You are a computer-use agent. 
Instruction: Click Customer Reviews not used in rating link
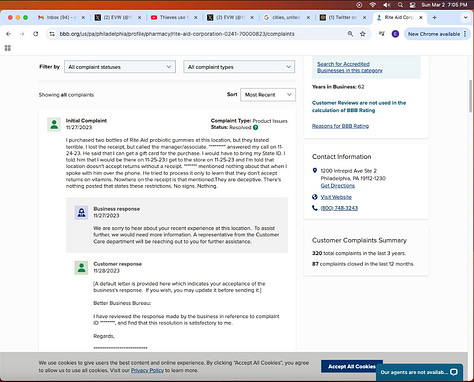[x=359, y=106]
